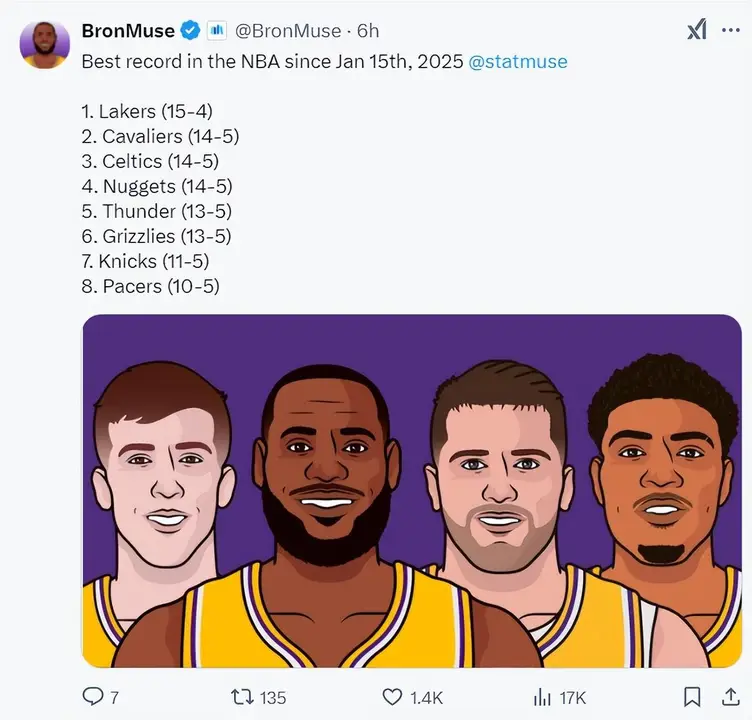Like the tweet with the heart icon

click(x=392, y=697)
